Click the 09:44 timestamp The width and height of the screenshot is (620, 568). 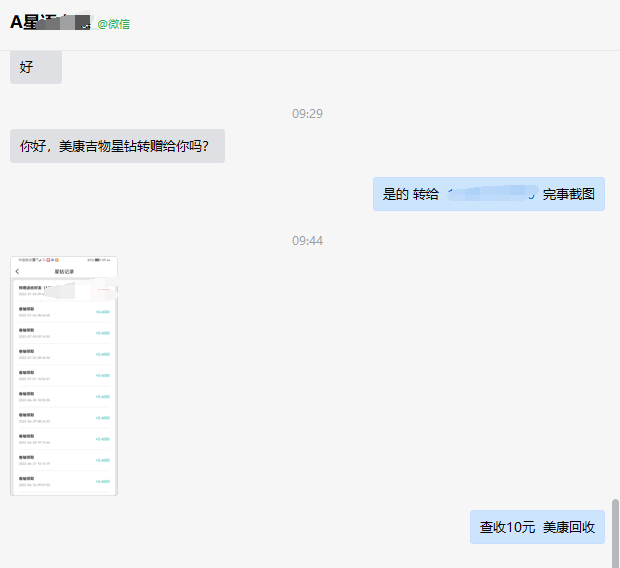[307, 241]
